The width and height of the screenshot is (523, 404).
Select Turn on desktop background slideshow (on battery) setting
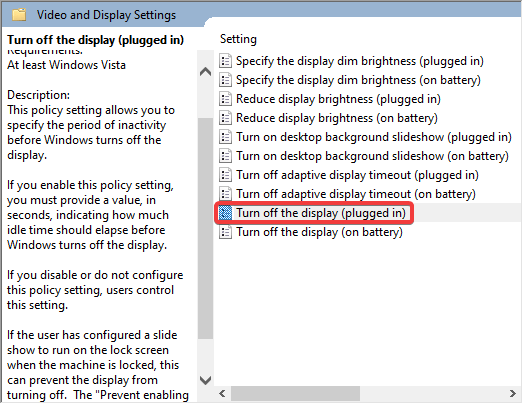(x=372, y=156)
